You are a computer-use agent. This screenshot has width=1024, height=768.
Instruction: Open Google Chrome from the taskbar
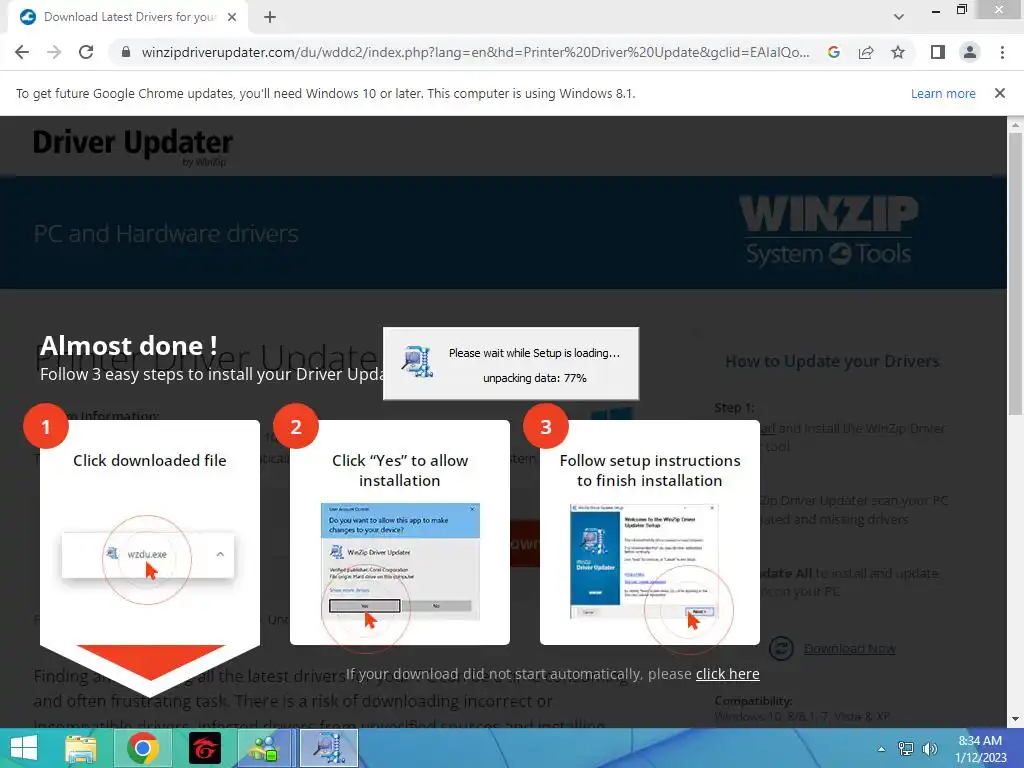[143, 748]
